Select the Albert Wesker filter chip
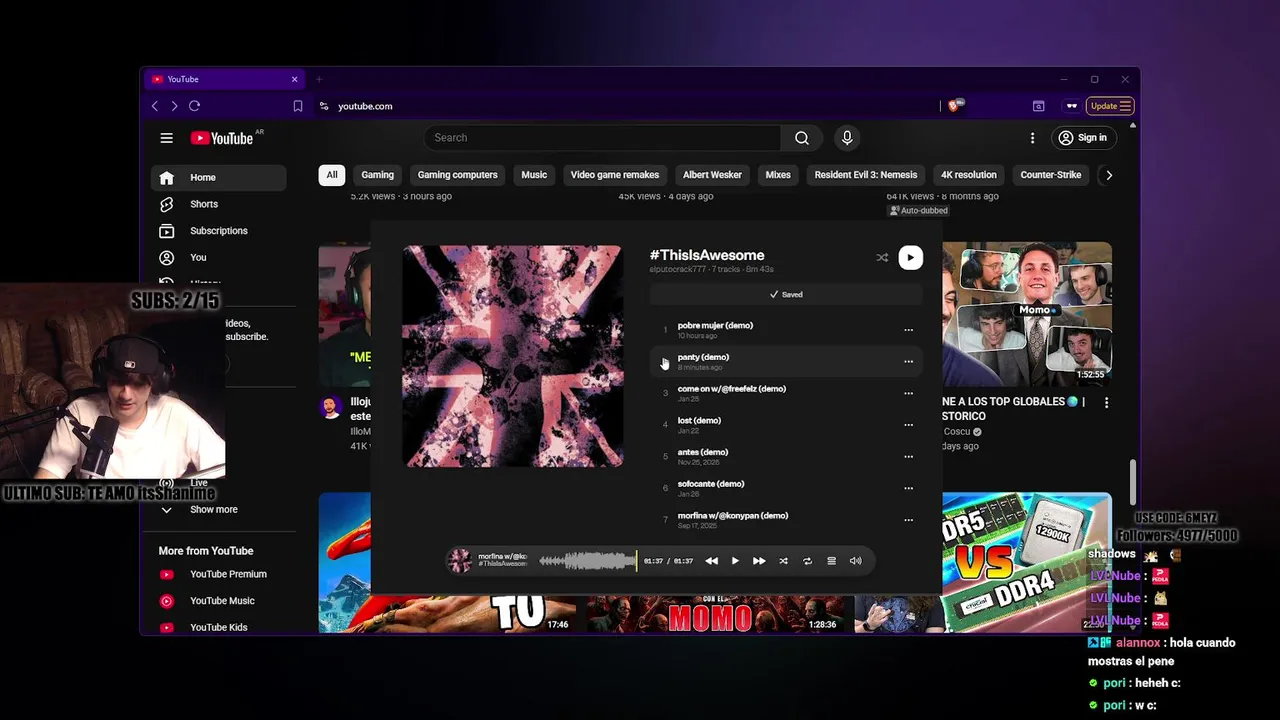1280x720 pixels. (x=712, y=175)
